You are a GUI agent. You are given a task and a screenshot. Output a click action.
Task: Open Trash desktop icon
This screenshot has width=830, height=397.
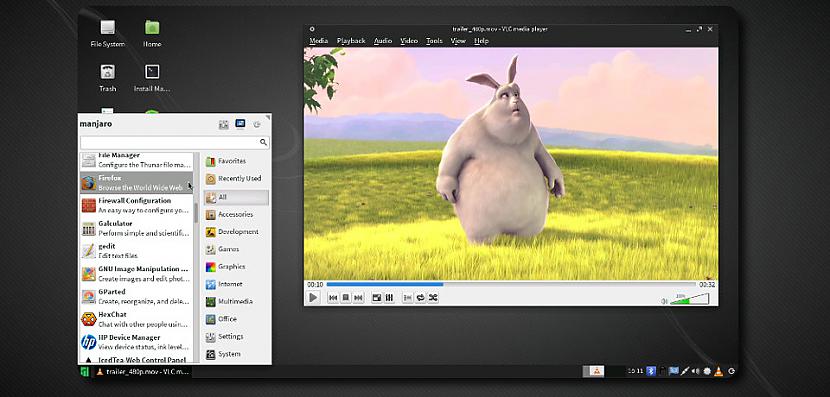107,78
